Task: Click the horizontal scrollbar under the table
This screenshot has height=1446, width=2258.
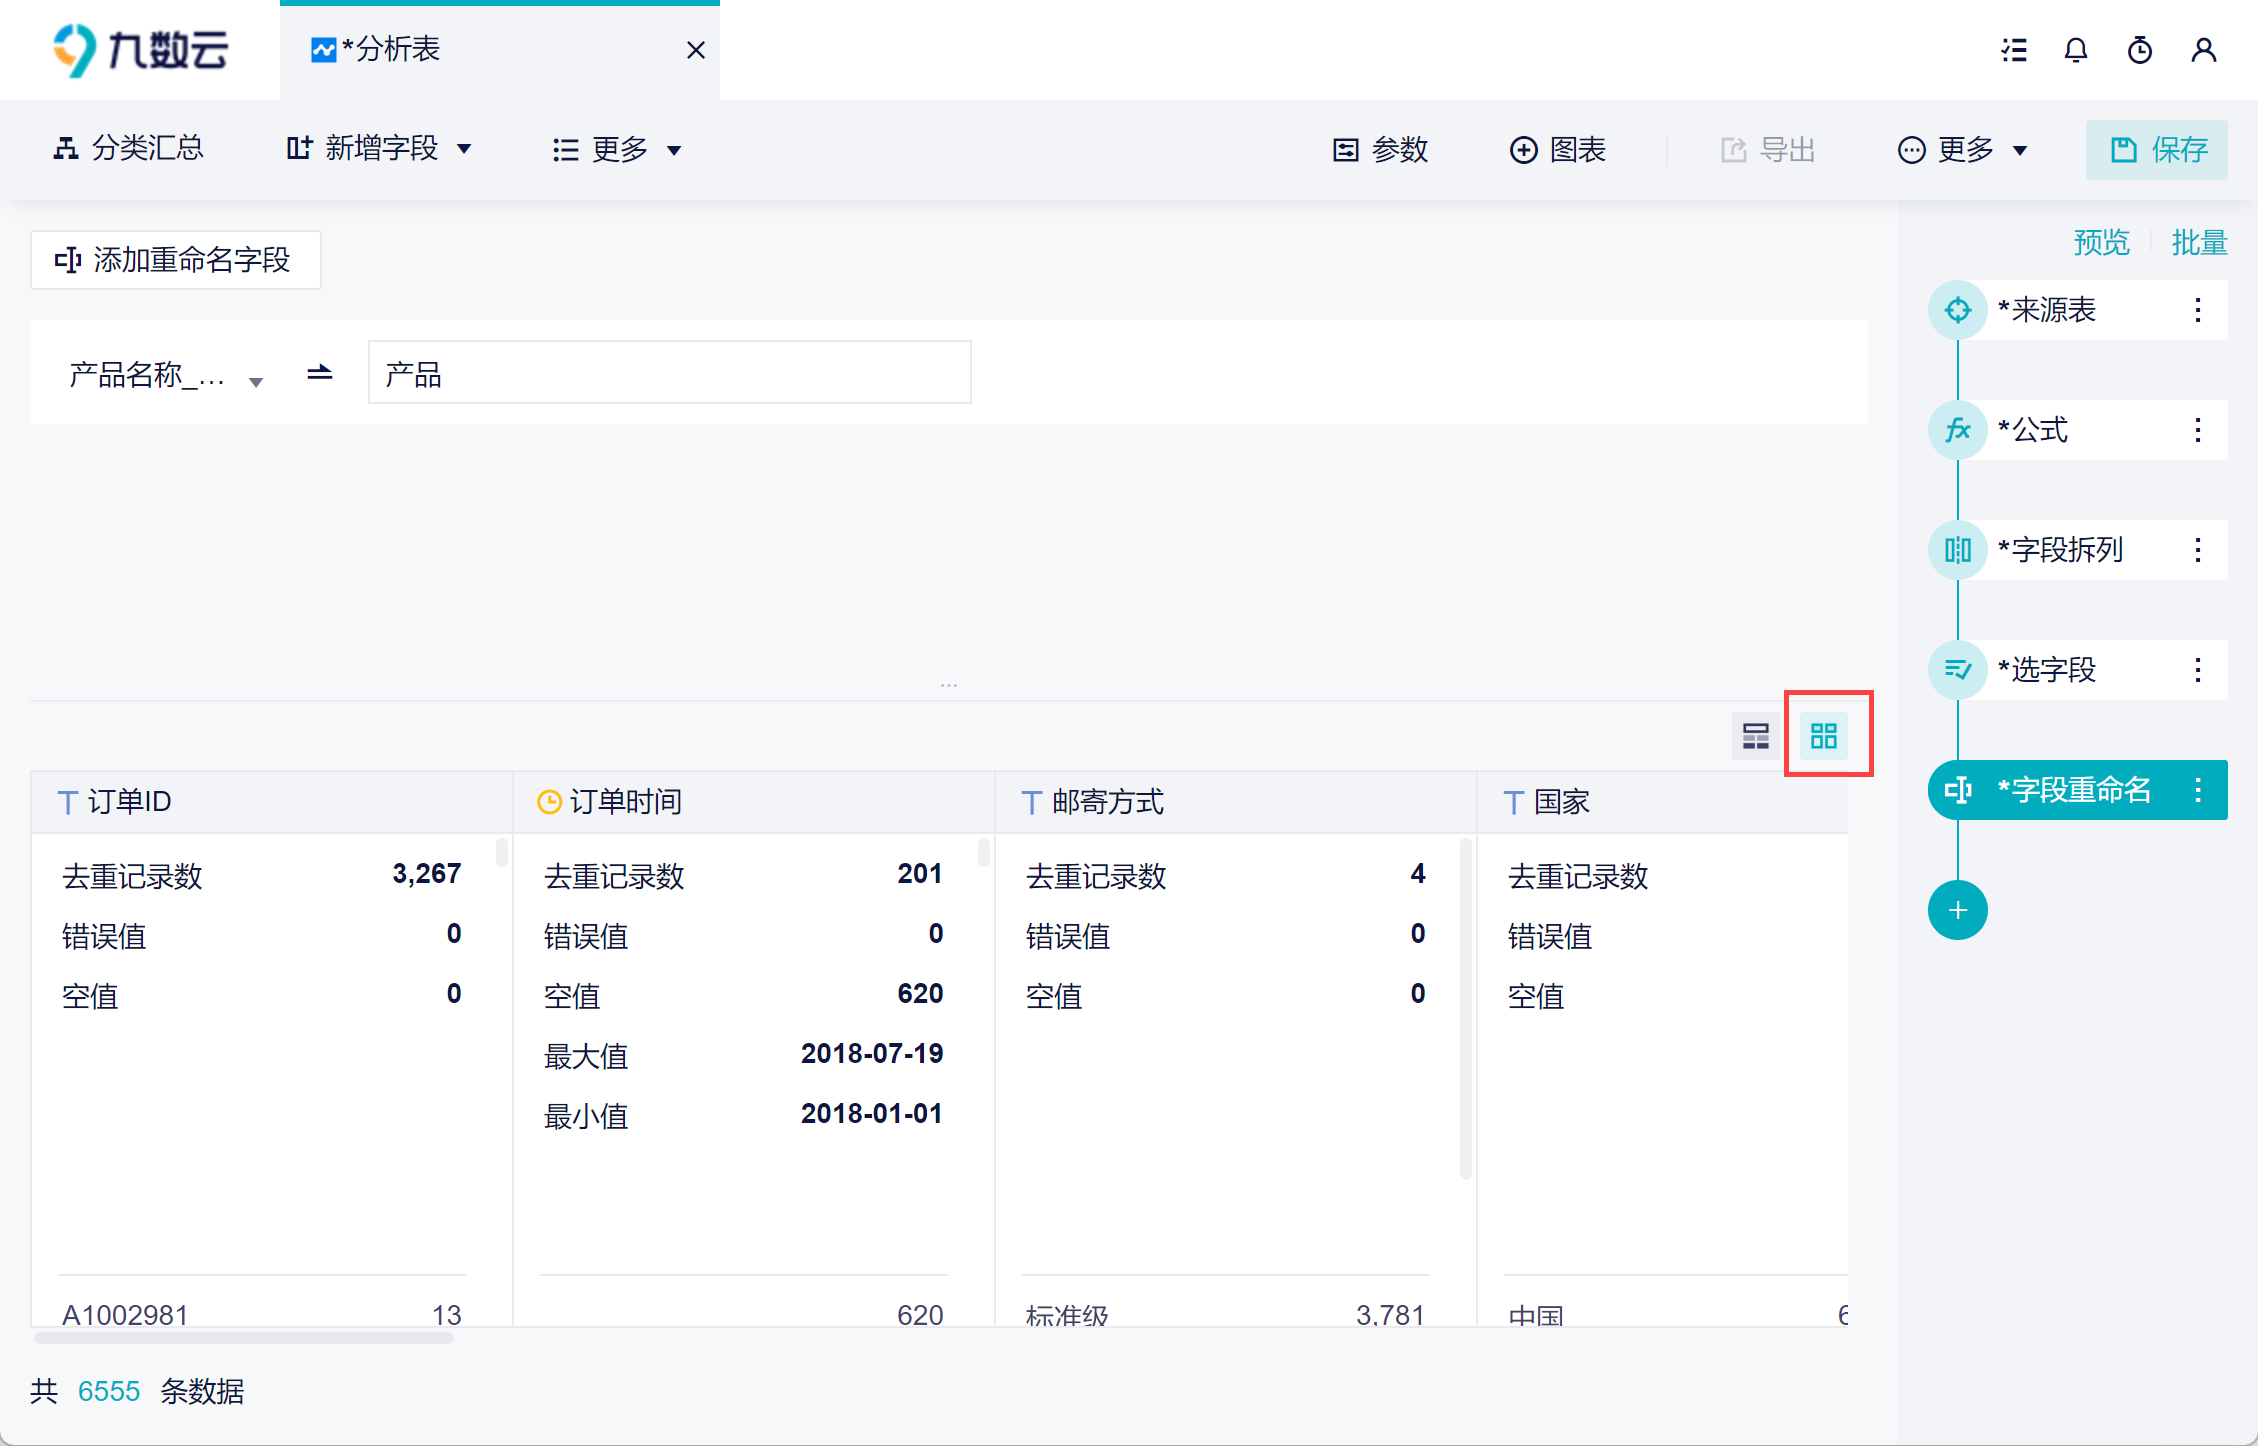Action: point(243,1338)
